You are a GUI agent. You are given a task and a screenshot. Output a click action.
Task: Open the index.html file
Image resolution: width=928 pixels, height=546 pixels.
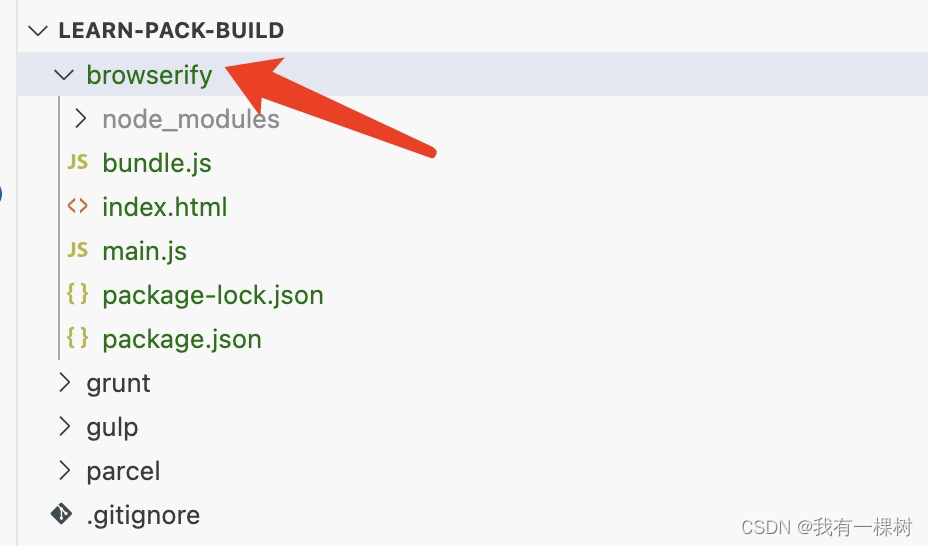165,207
